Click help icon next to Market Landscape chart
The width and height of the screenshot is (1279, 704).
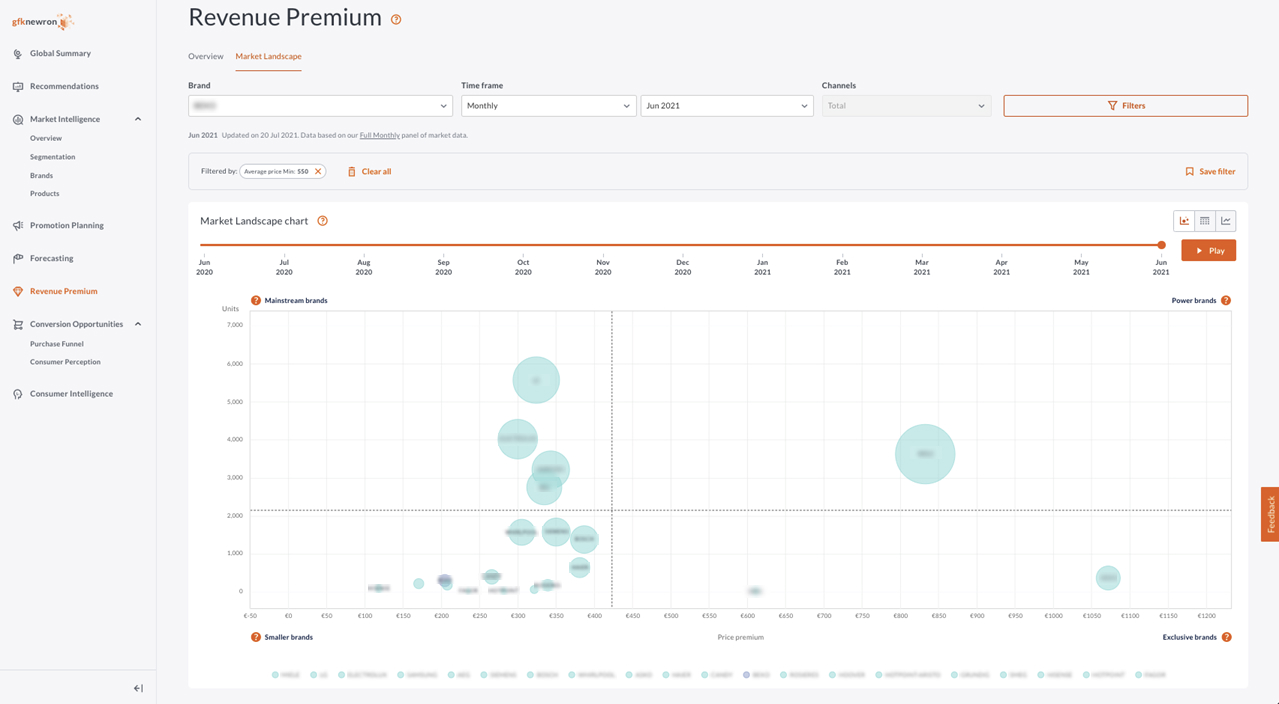click(322, 221)
